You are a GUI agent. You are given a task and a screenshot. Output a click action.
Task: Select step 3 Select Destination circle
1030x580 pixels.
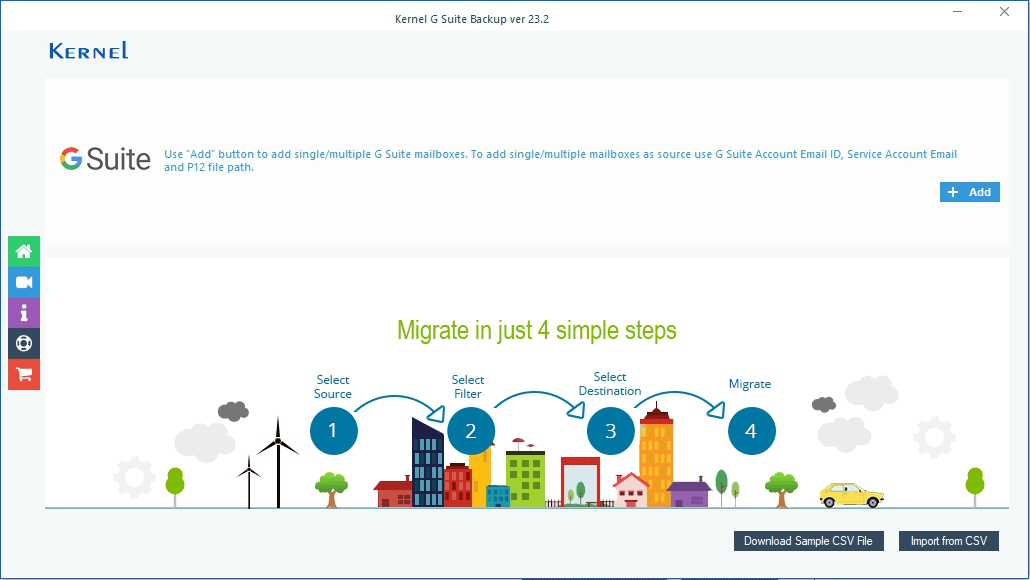pyautogui.click(x=611, y=431)
